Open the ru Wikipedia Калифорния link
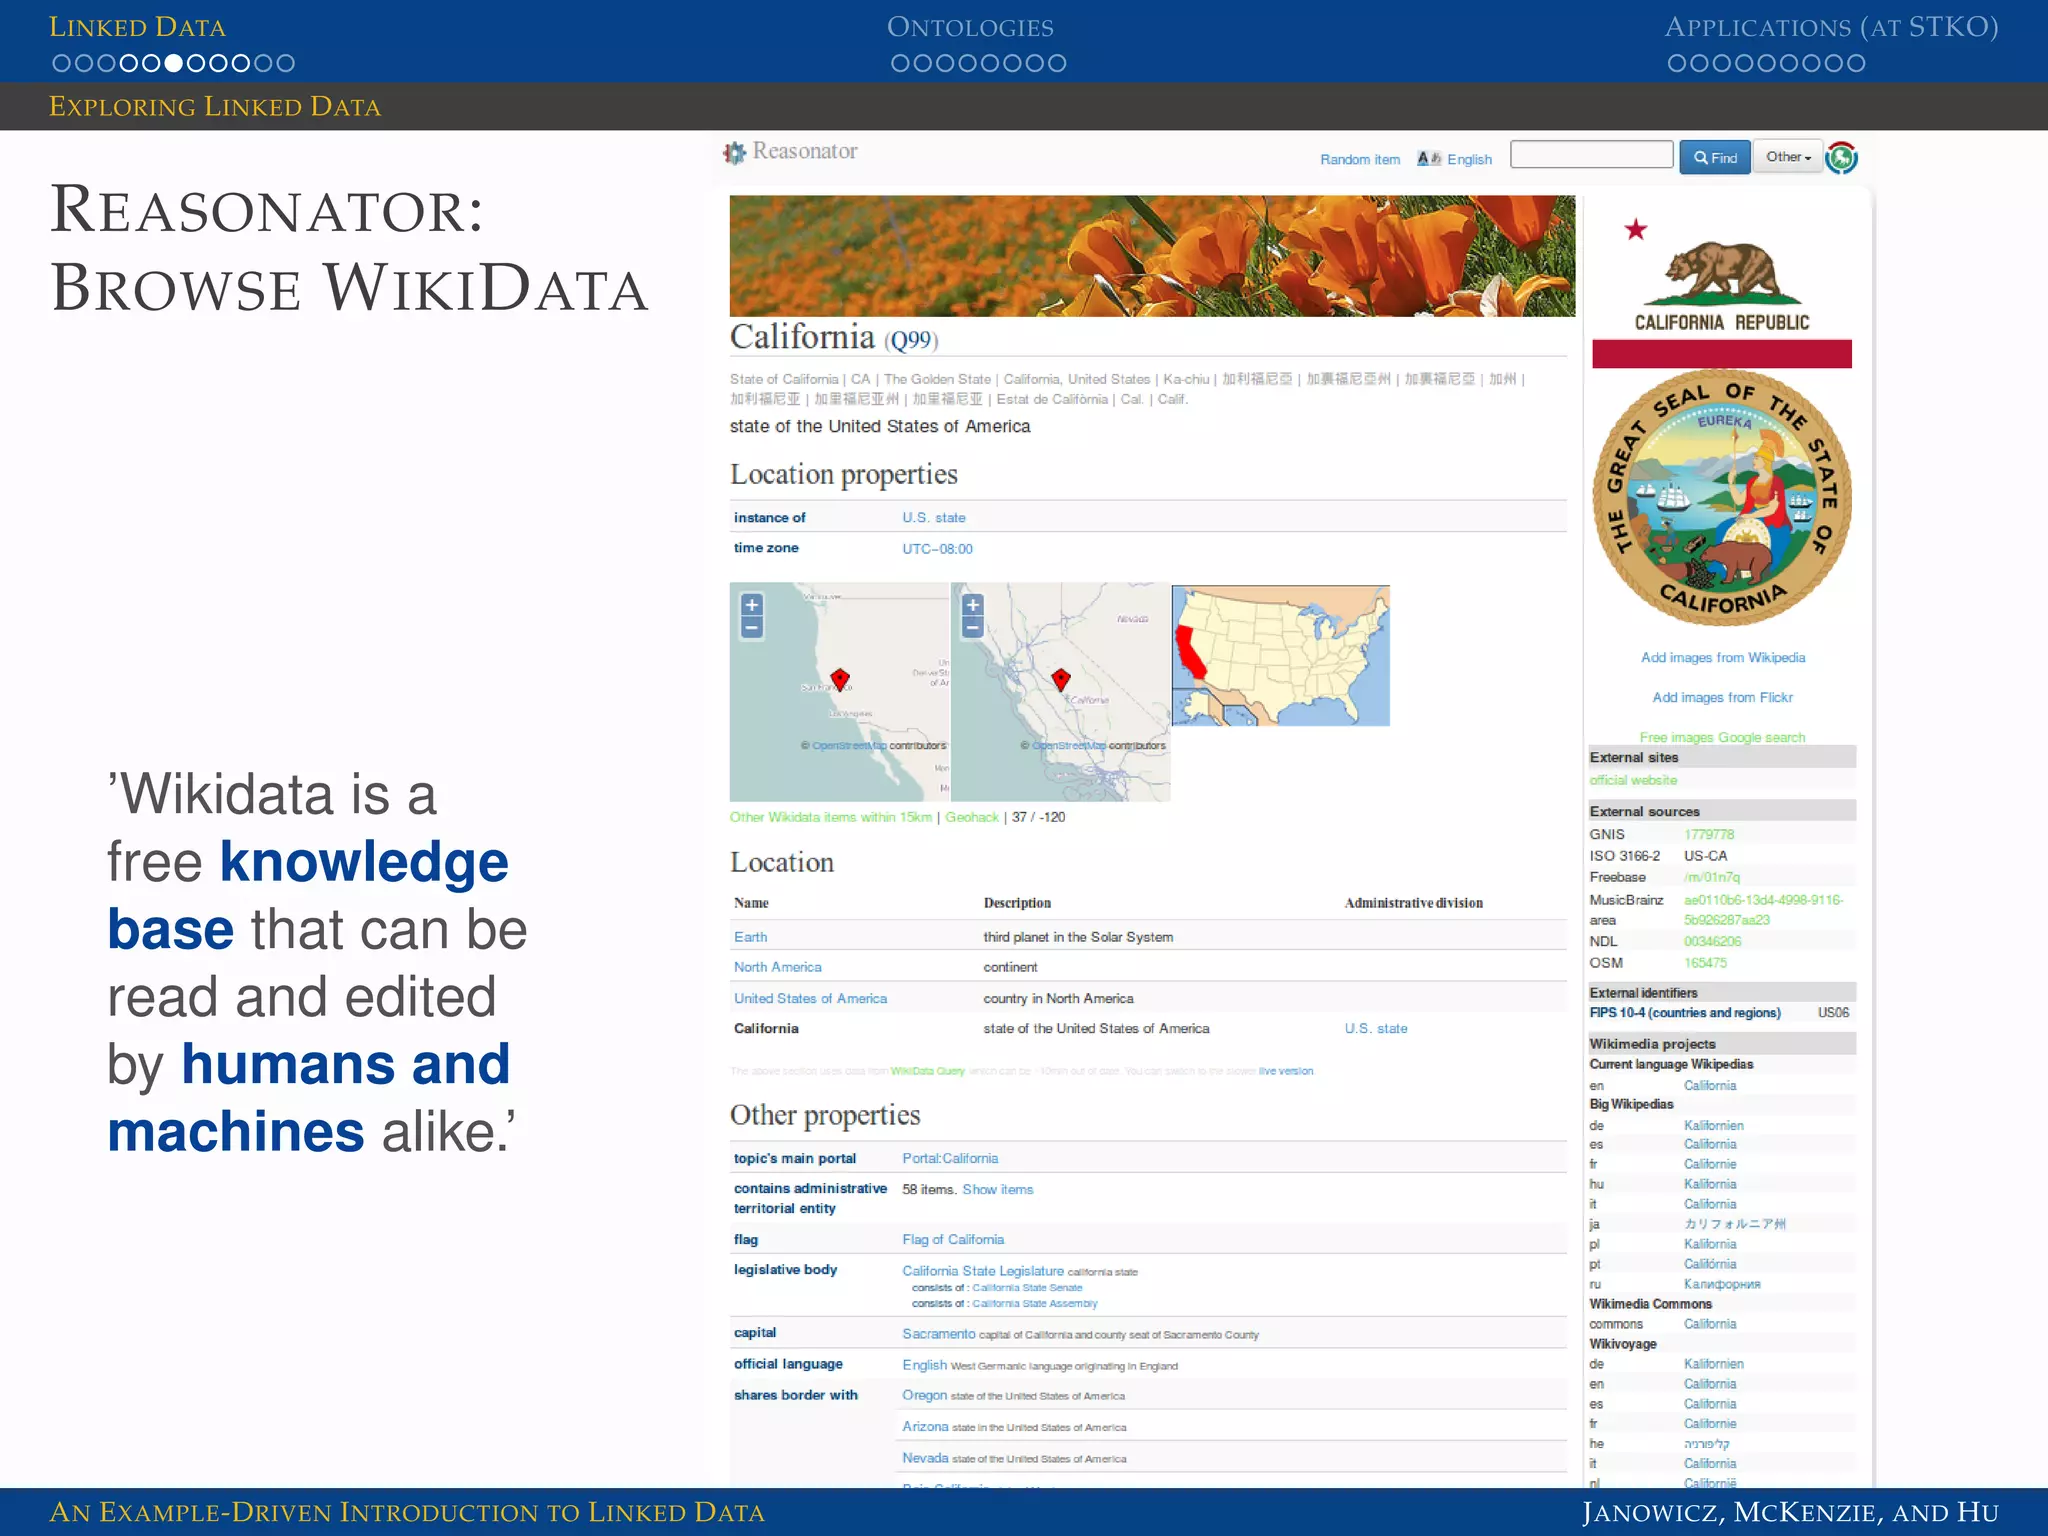The image size is (2048, 1536). click(x=1722, y=1284)
